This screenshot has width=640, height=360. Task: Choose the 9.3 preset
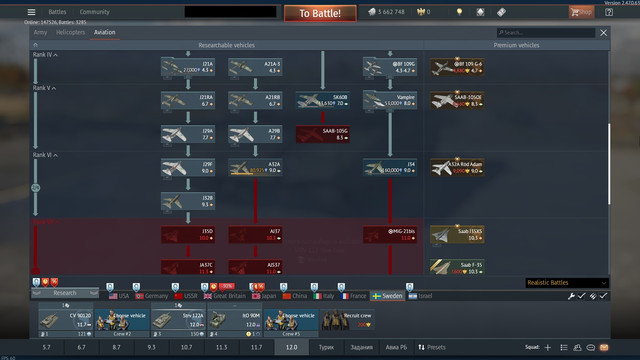151,347
